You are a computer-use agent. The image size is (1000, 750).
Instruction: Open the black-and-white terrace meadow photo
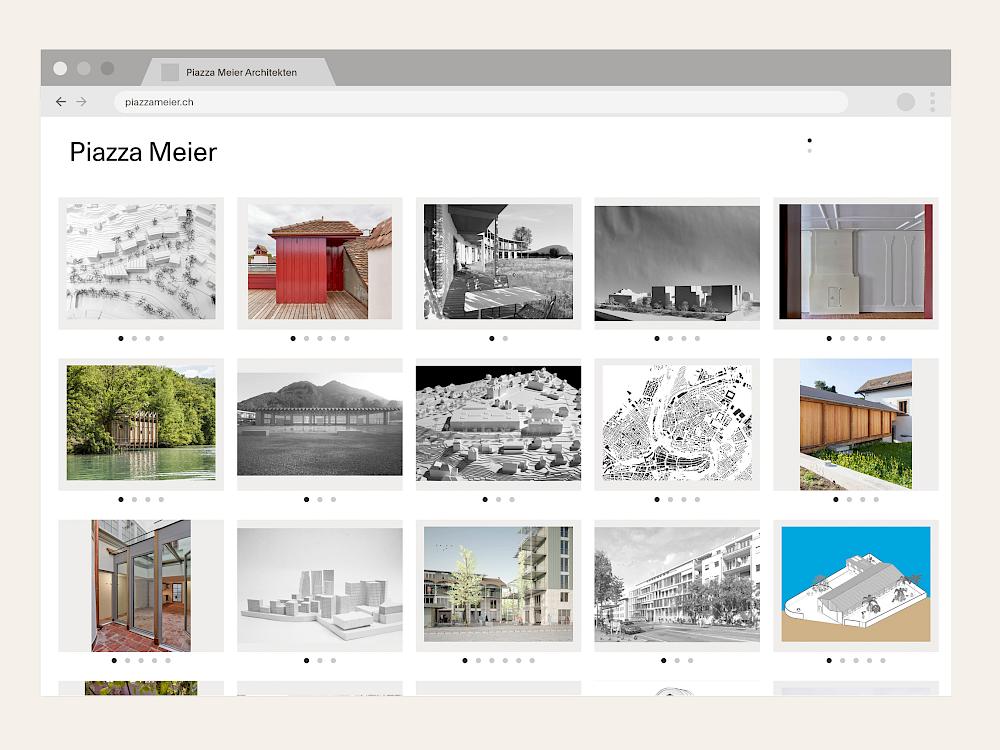498,262
